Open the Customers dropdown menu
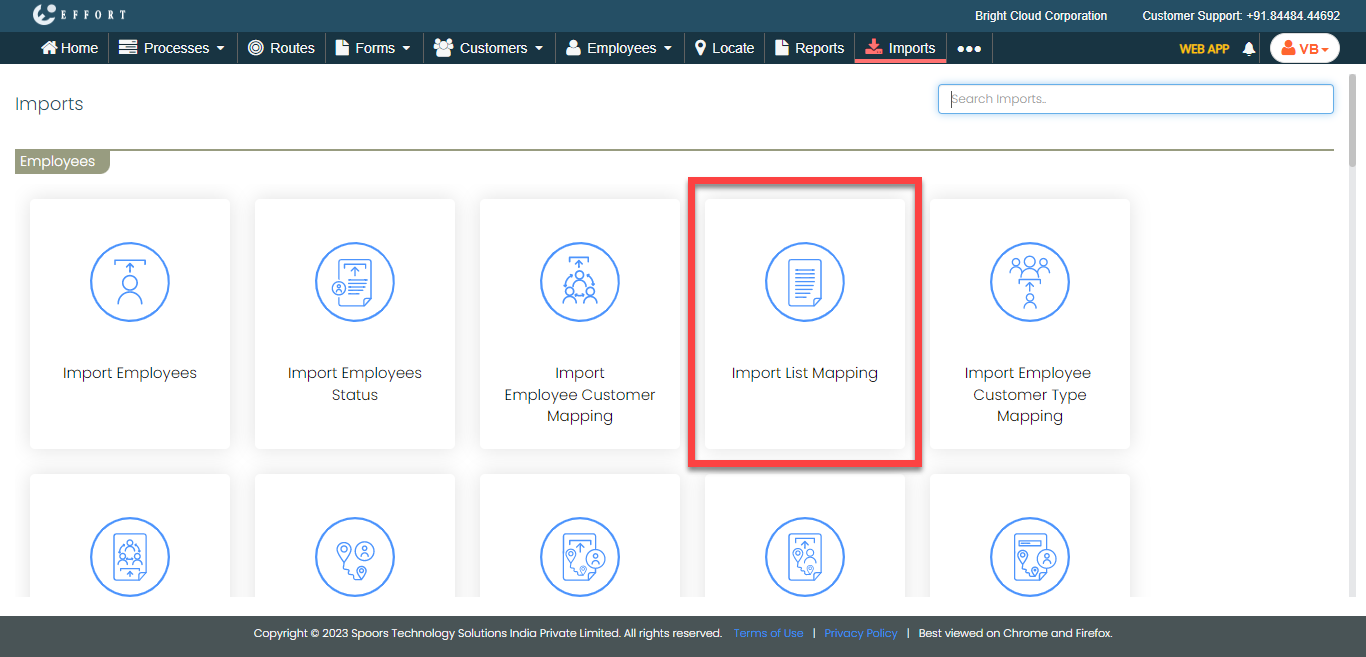 [489, 48]
